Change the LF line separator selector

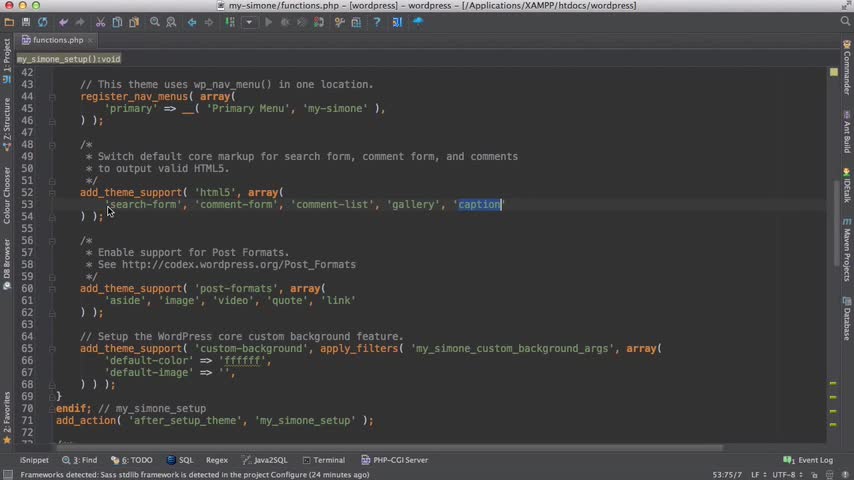tap(758, 475)
